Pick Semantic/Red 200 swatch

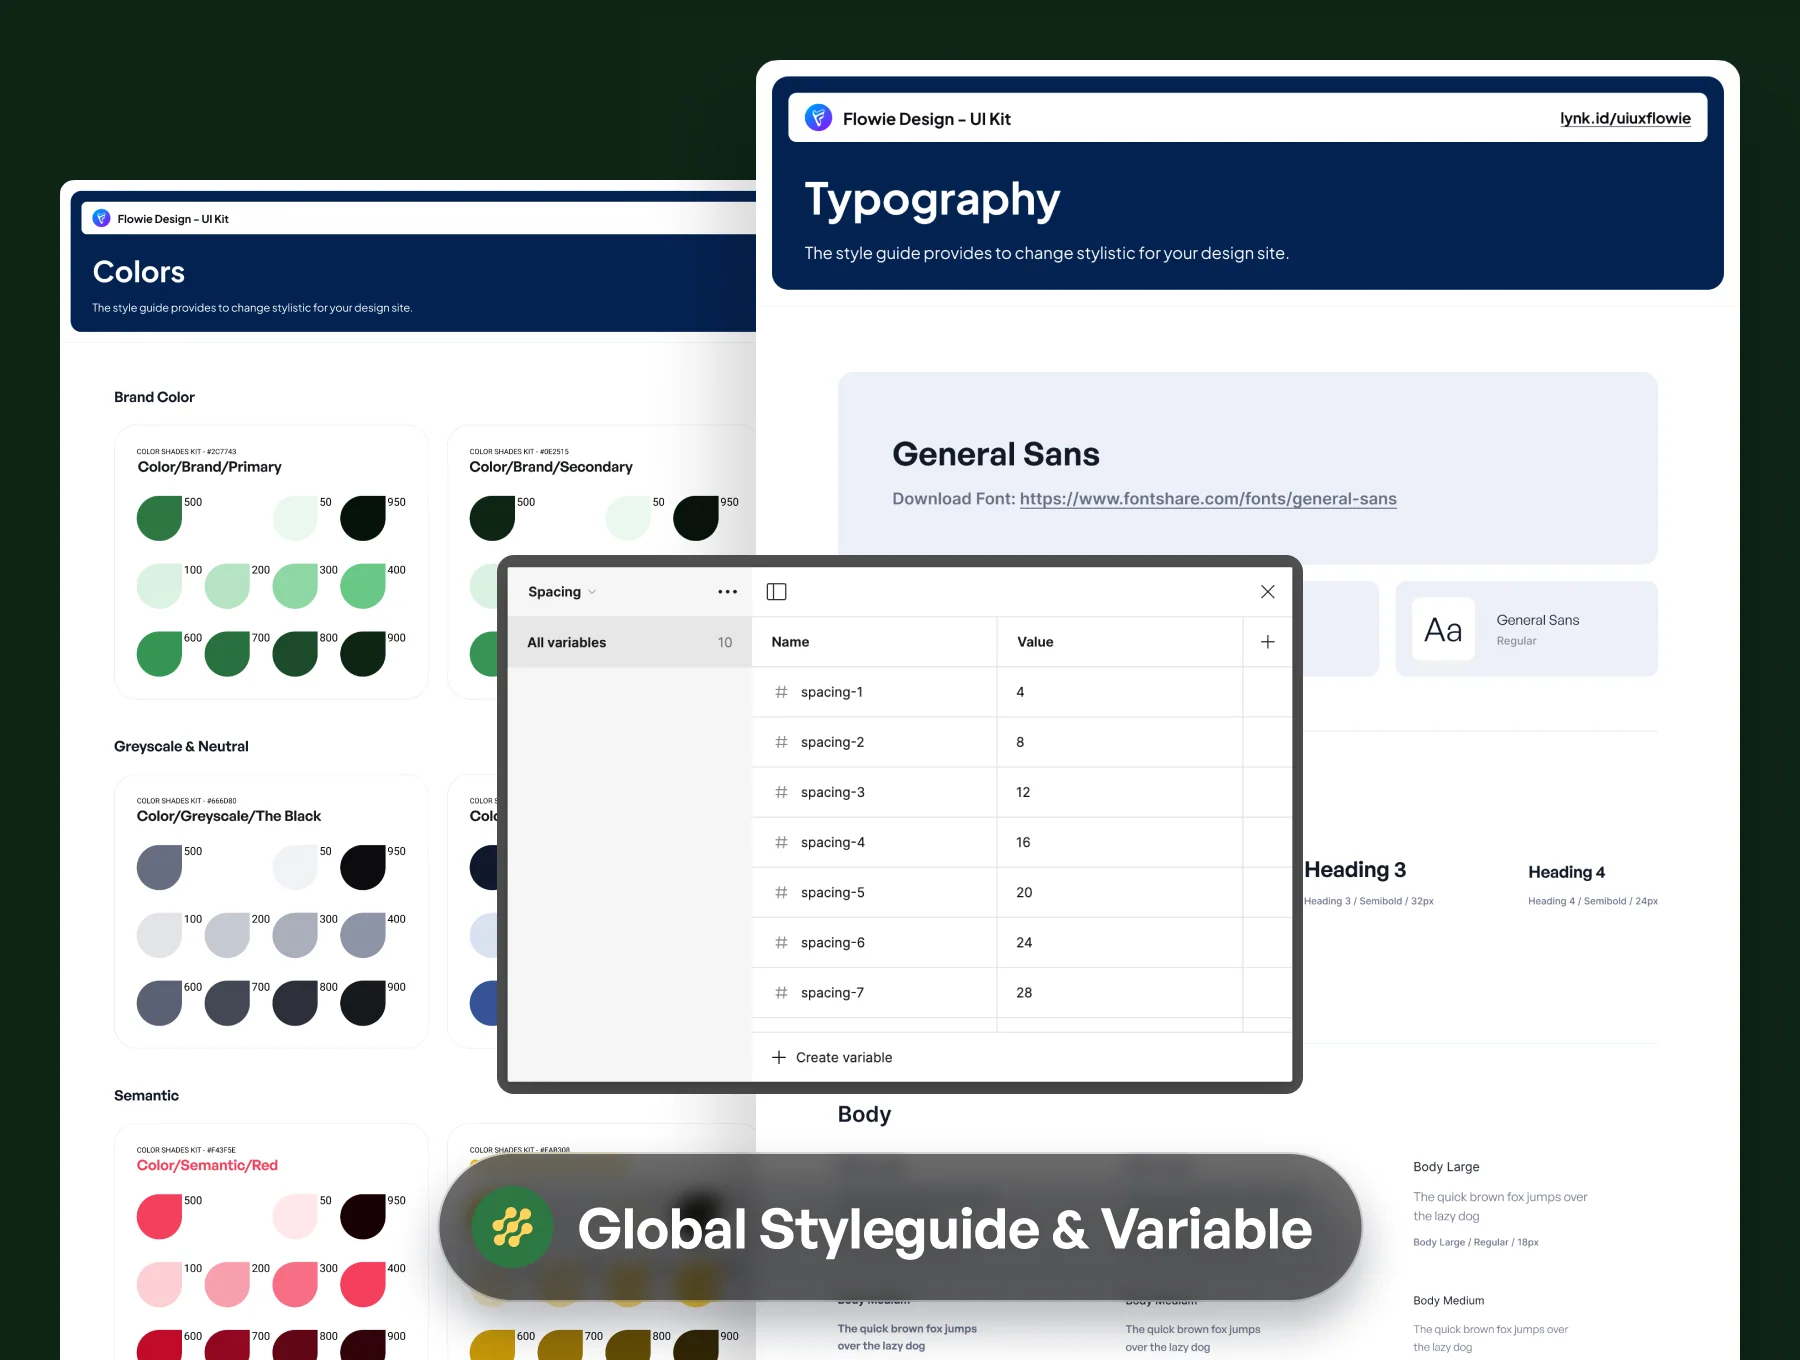tap(227, 1284)
